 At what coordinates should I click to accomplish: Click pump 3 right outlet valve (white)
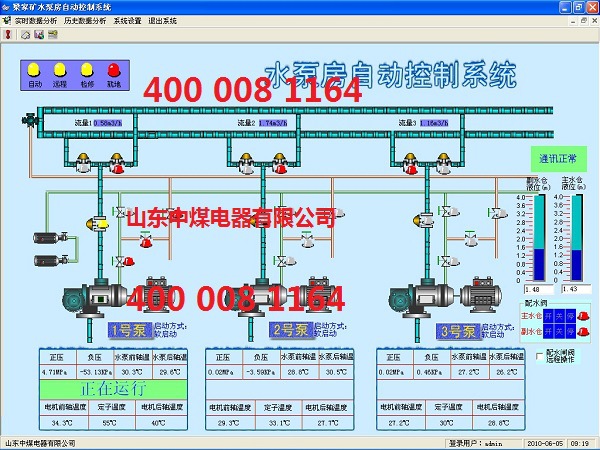[443, 163]
